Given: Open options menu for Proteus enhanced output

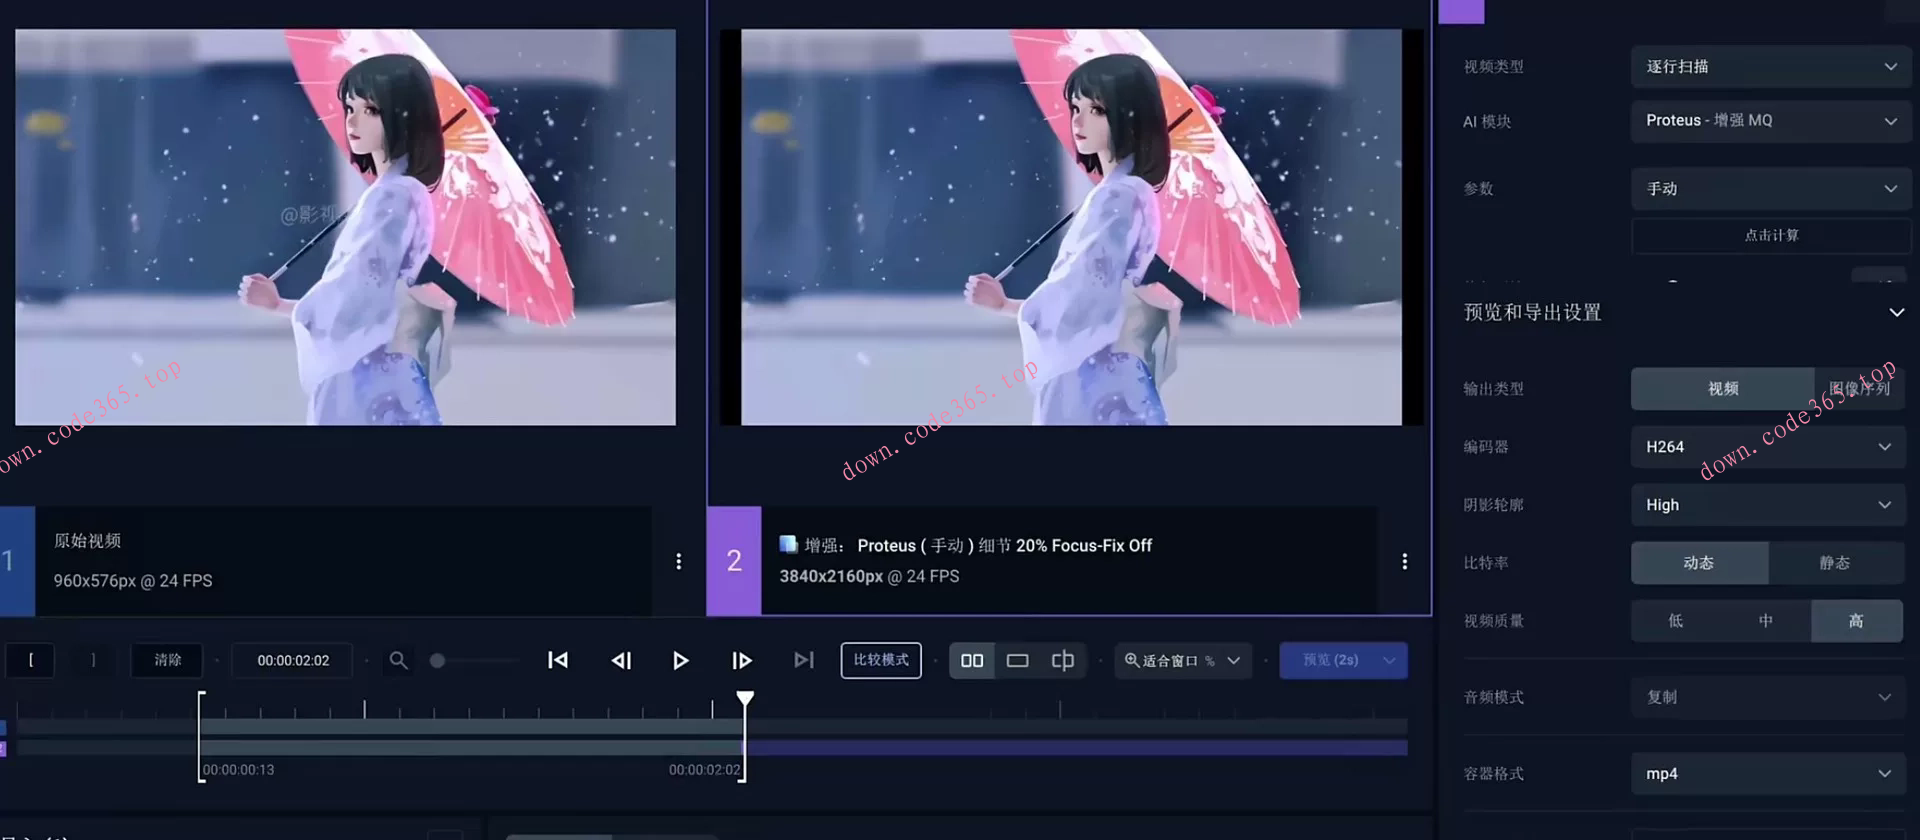Looking at the screenshot, I should coord(1404,561).
